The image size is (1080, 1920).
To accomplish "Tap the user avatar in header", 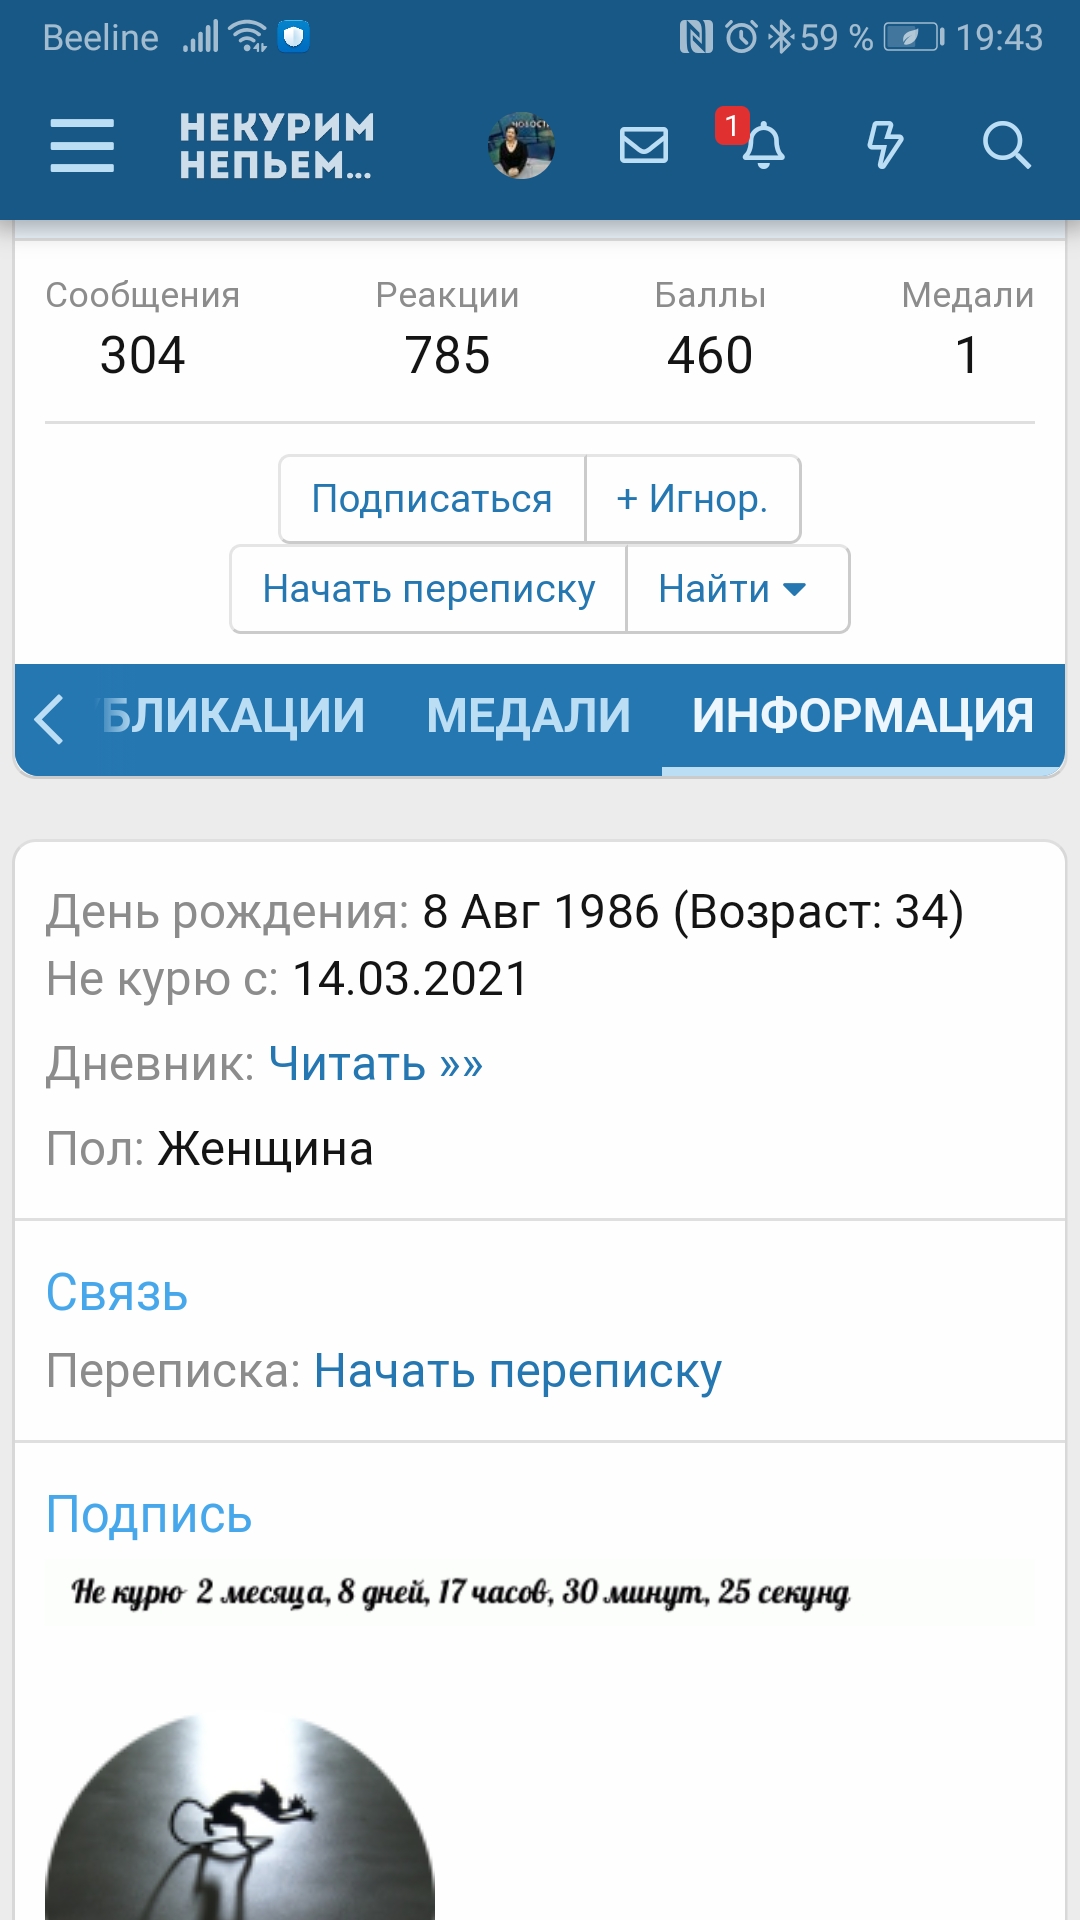I will point(521,146).
